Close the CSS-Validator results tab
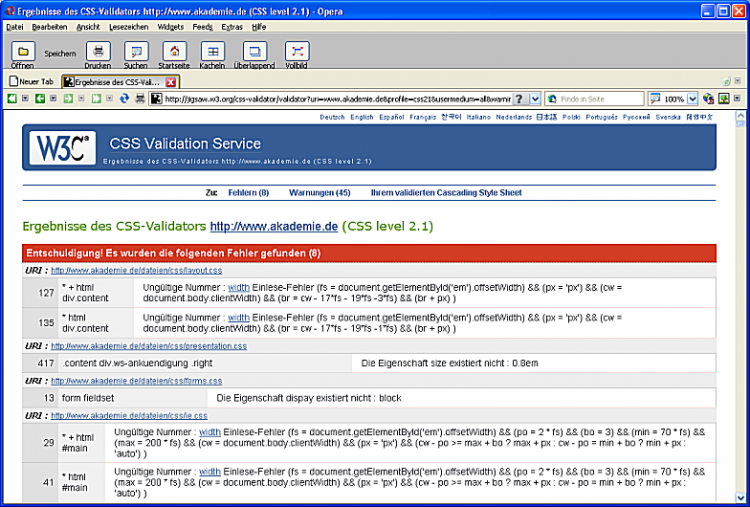750x507 pixels. 171,81
